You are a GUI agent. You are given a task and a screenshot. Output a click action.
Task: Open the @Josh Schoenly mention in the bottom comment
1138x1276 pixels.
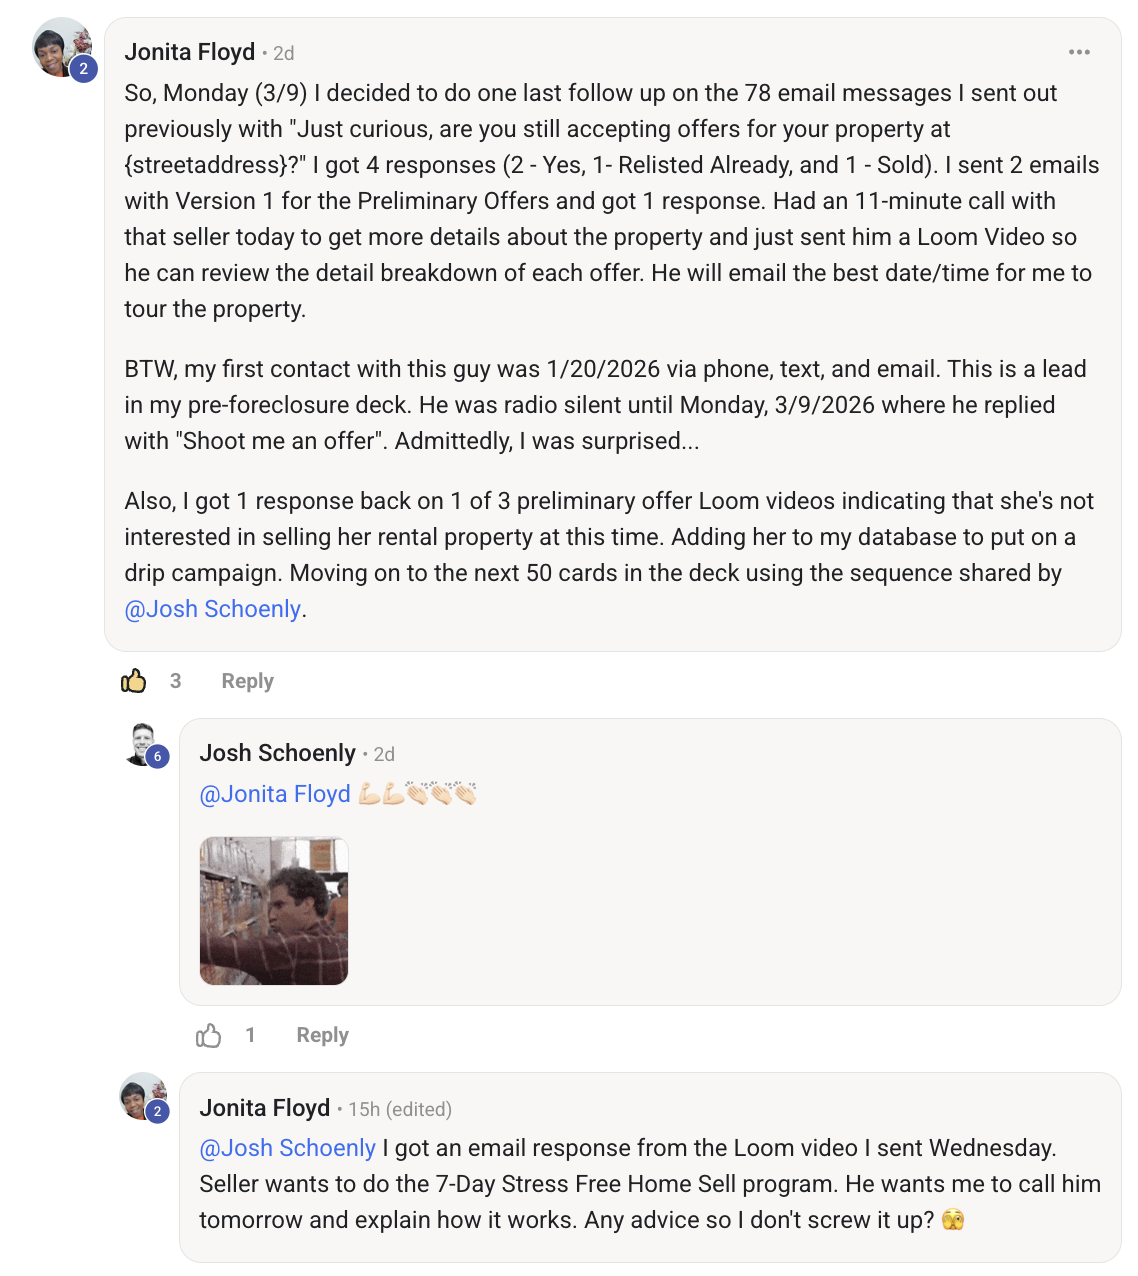tap(288, 1147)
